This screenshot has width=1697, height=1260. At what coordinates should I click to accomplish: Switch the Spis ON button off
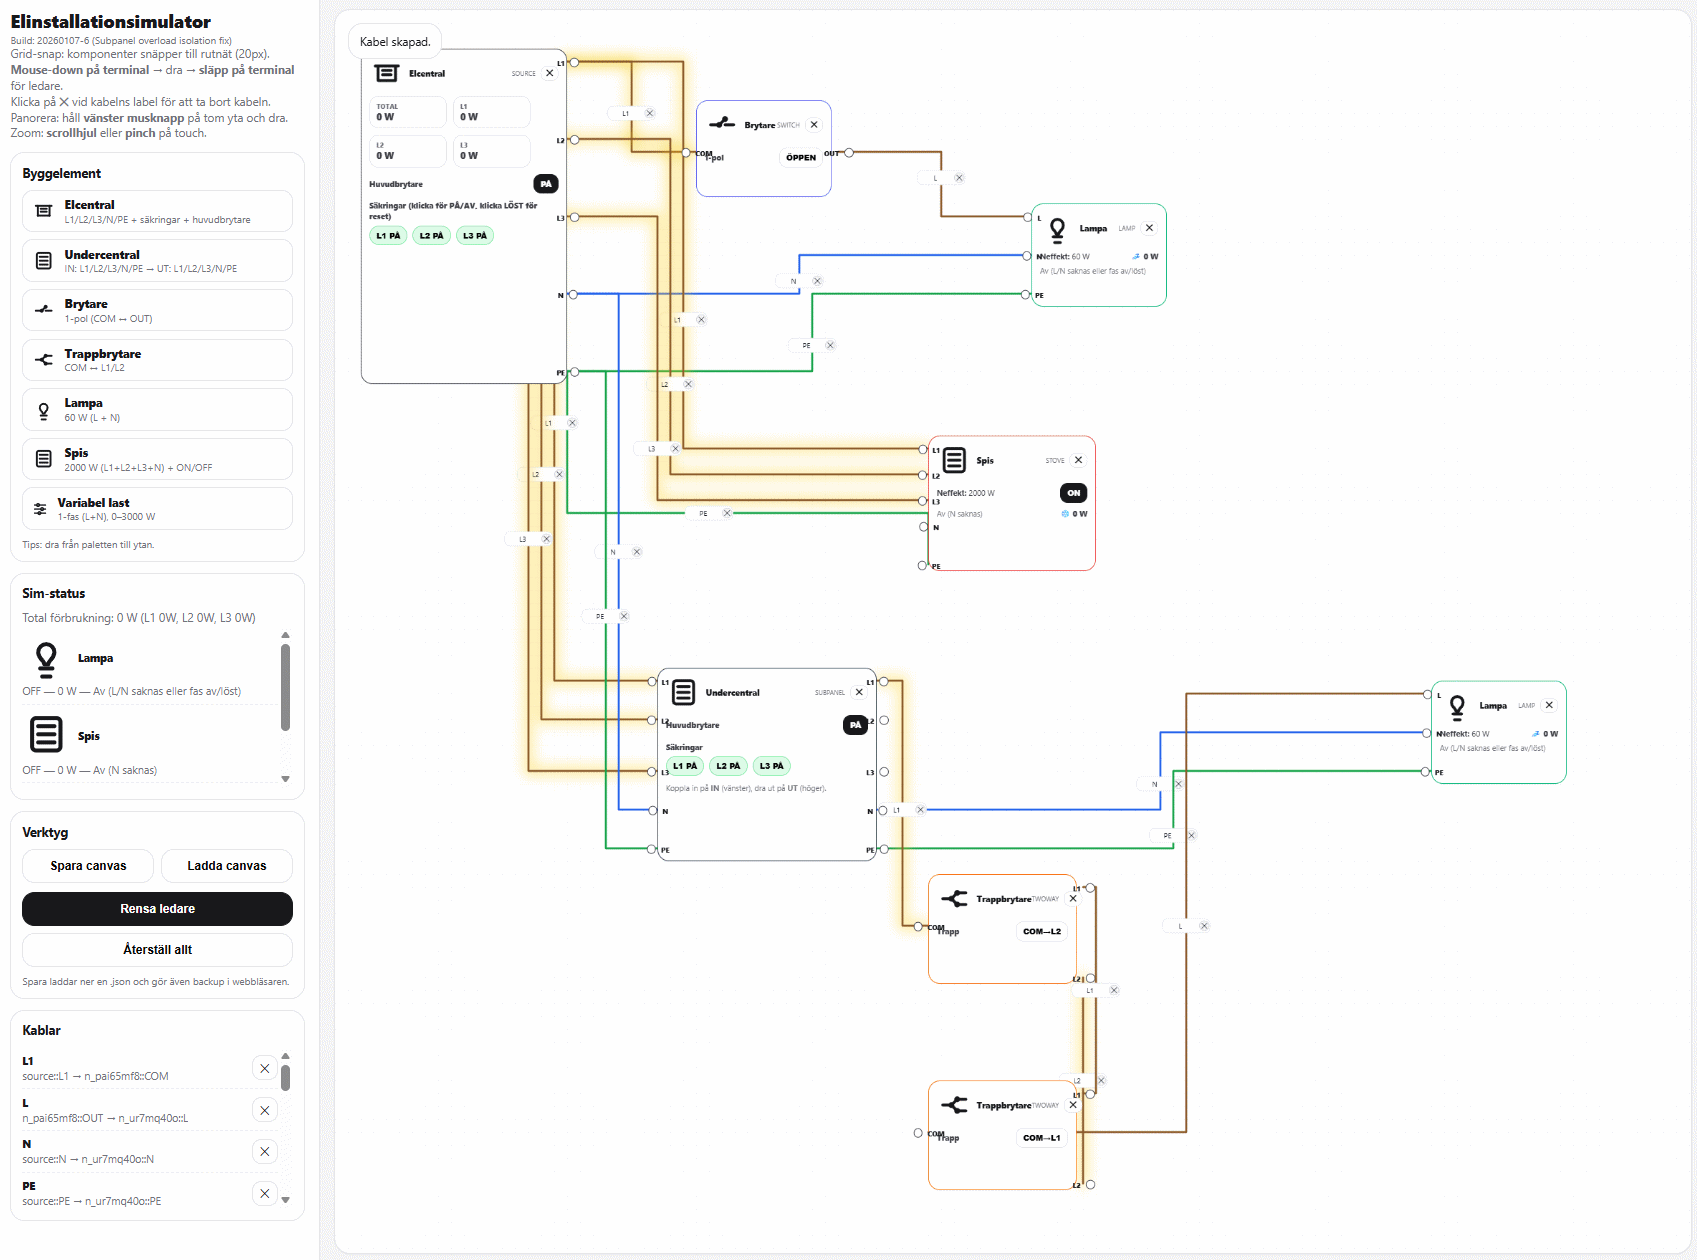1073,493
